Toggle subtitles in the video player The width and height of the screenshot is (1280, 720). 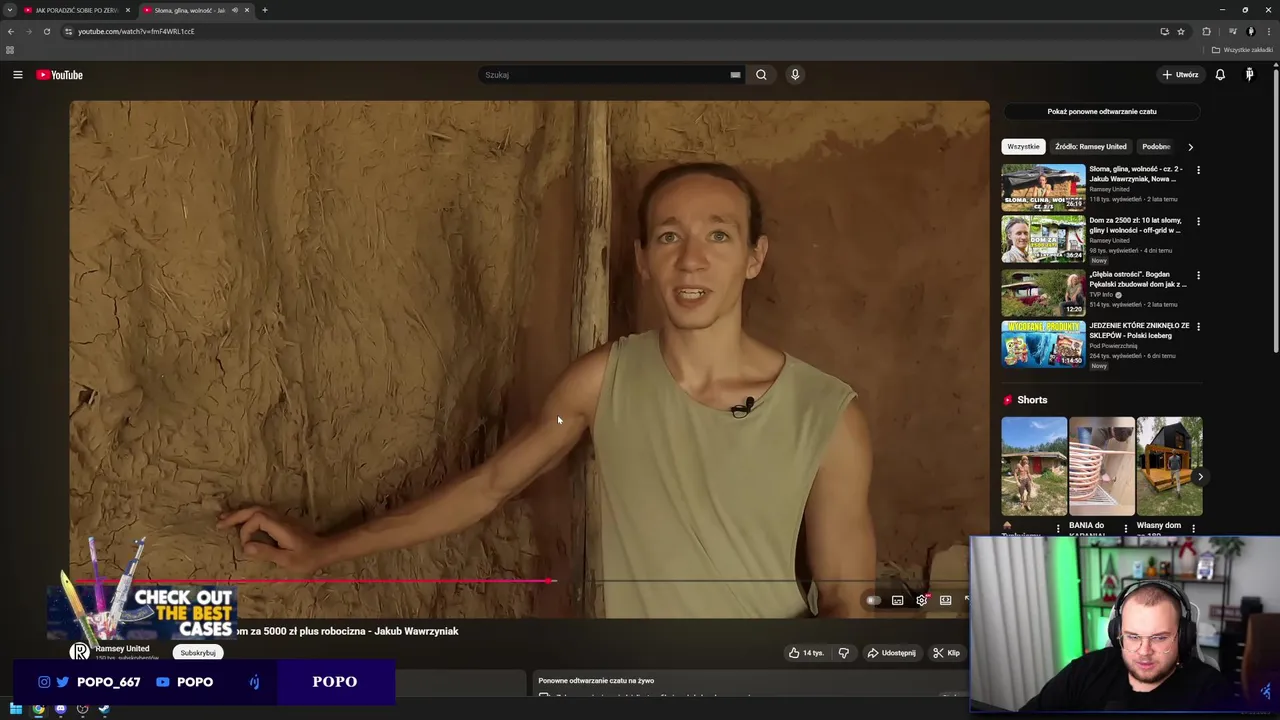click(897, 600)
